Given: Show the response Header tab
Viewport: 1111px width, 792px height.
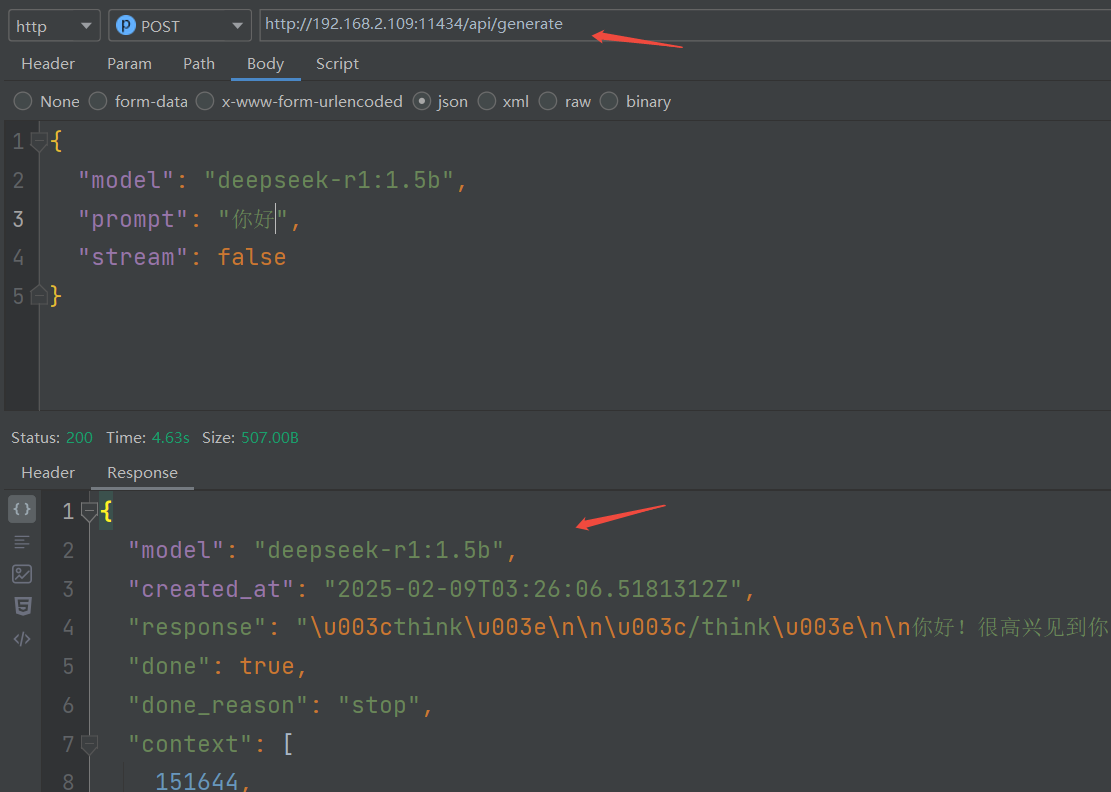Looking at the screenshot, I should click(47, 473).
